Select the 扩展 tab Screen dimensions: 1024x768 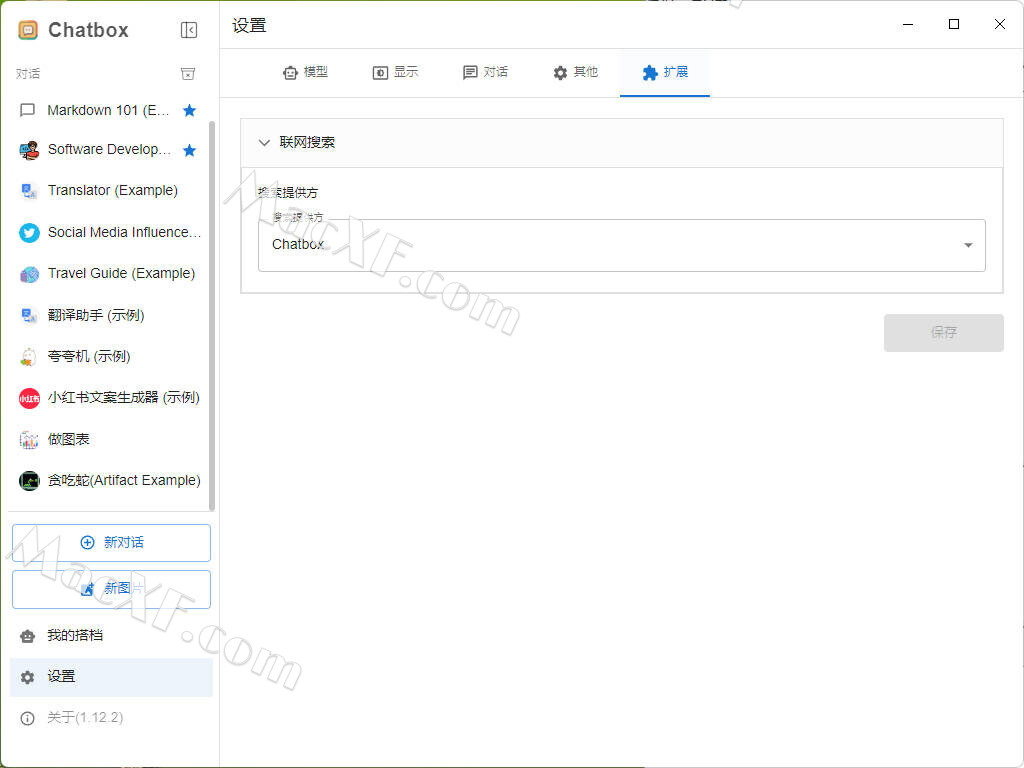665,72
